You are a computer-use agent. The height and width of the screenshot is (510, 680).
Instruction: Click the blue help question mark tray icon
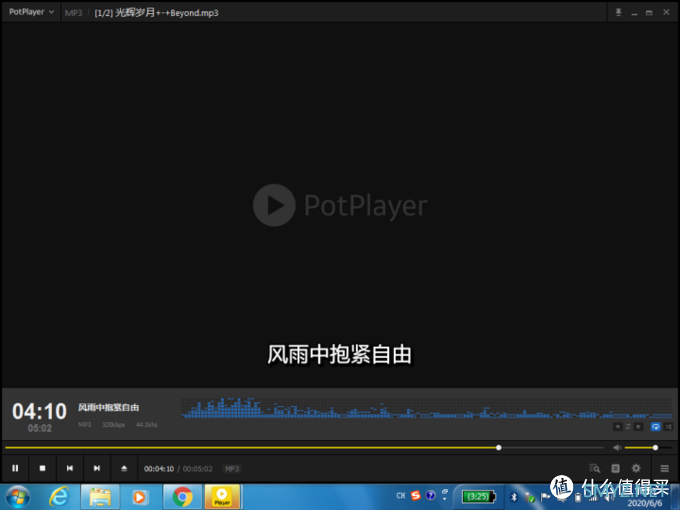pos(430,495)
